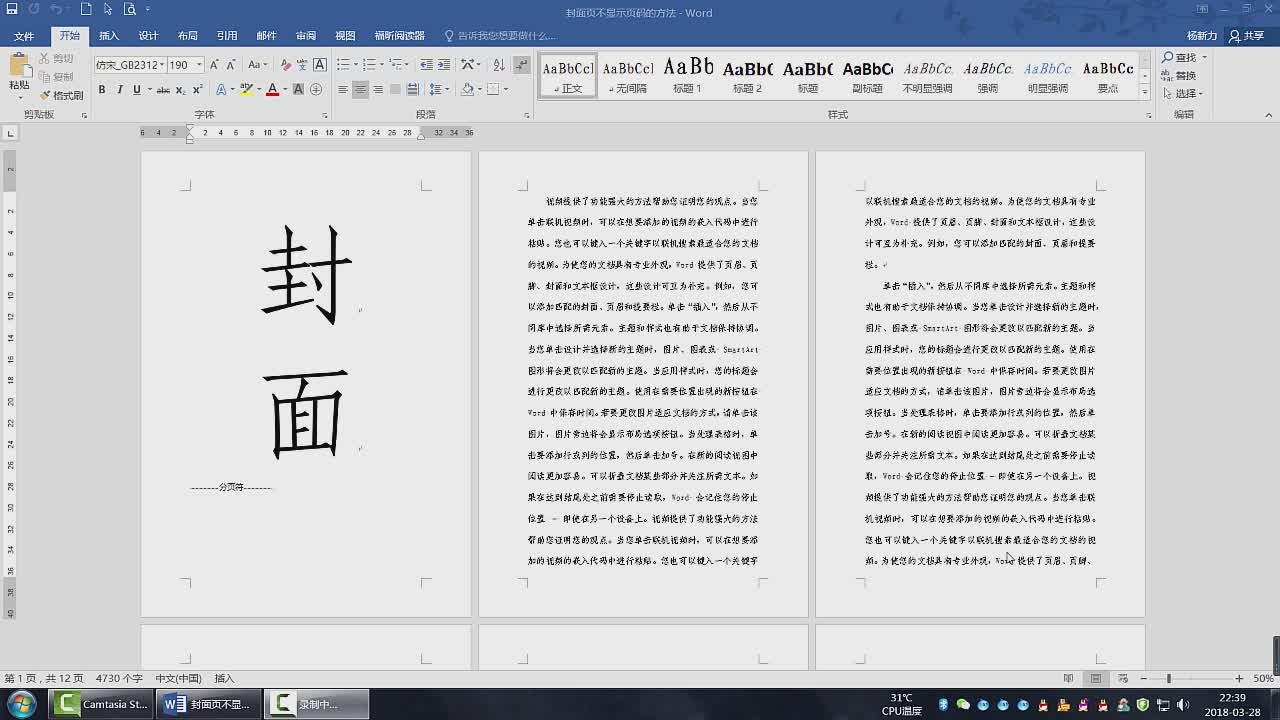Switch to the 设计 (Design) tab

[148, 36]
